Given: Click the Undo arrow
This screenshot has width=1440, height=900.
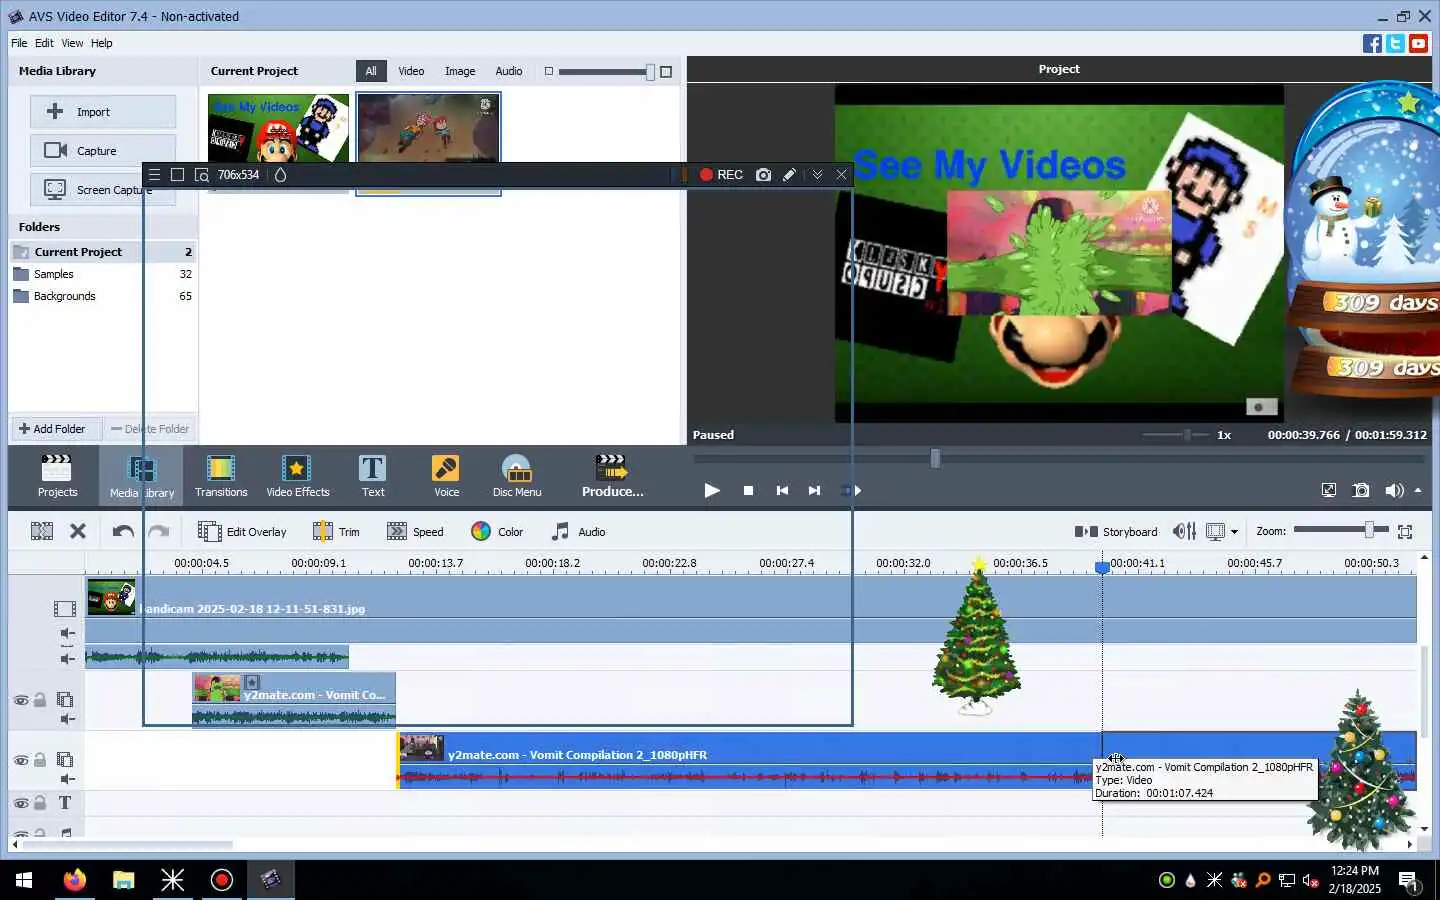Looking at the screenshot, I should 123,531.
